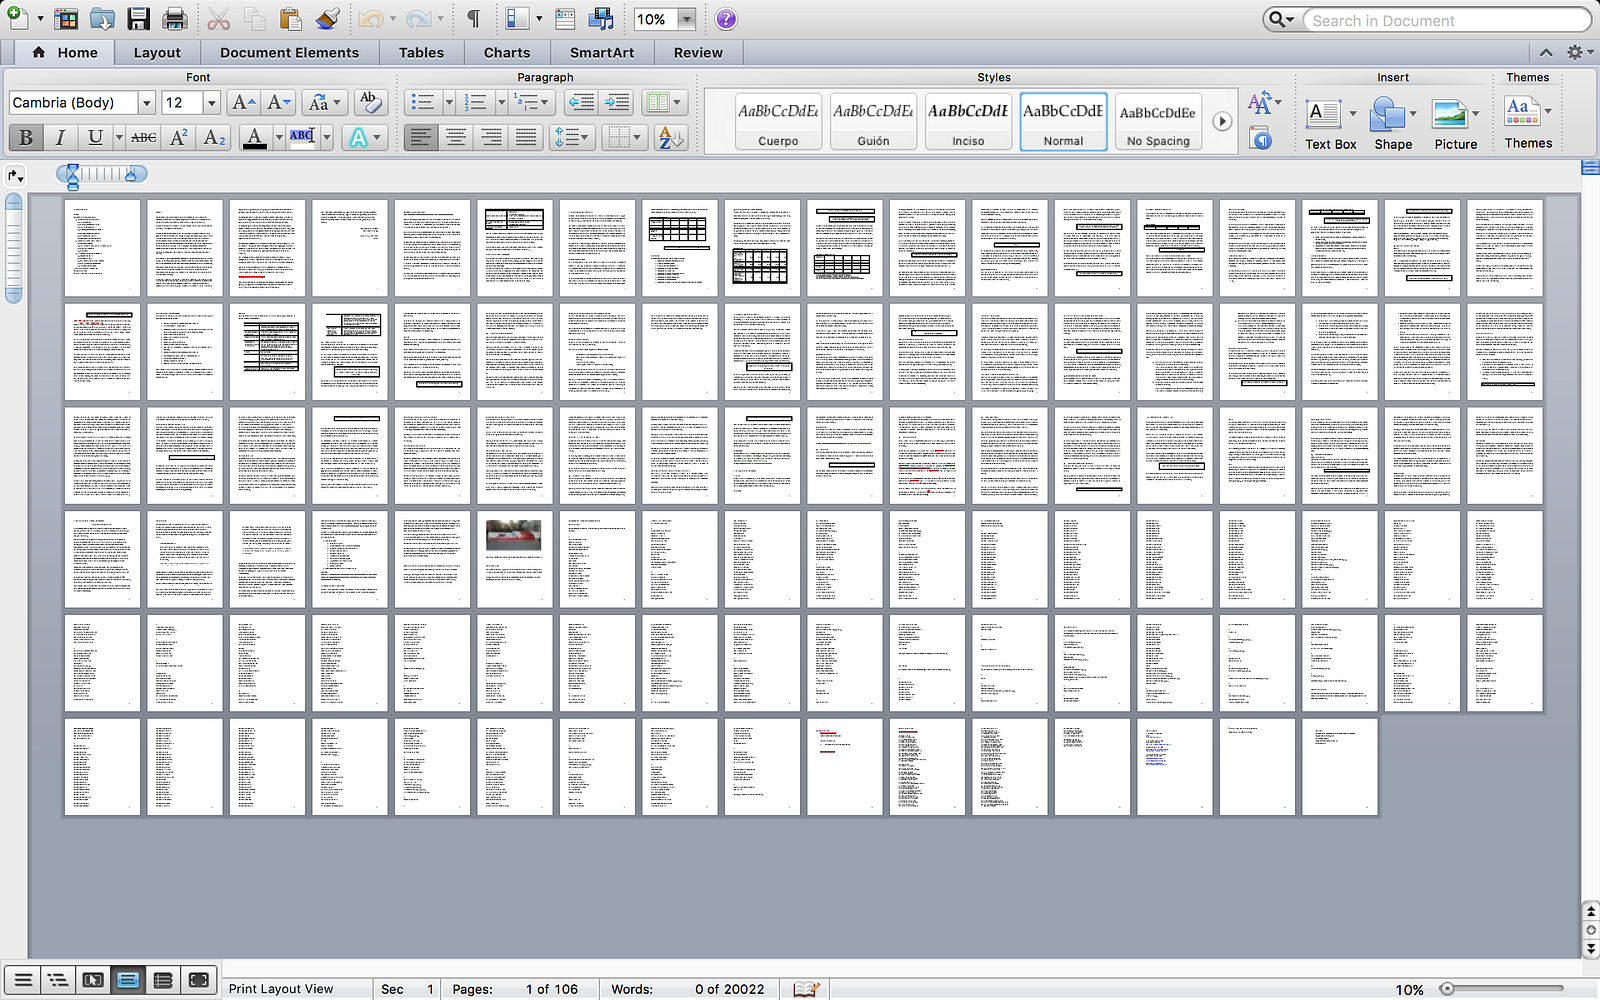
Task: Sort the selected text alphabetically
Action: [671, 138]
